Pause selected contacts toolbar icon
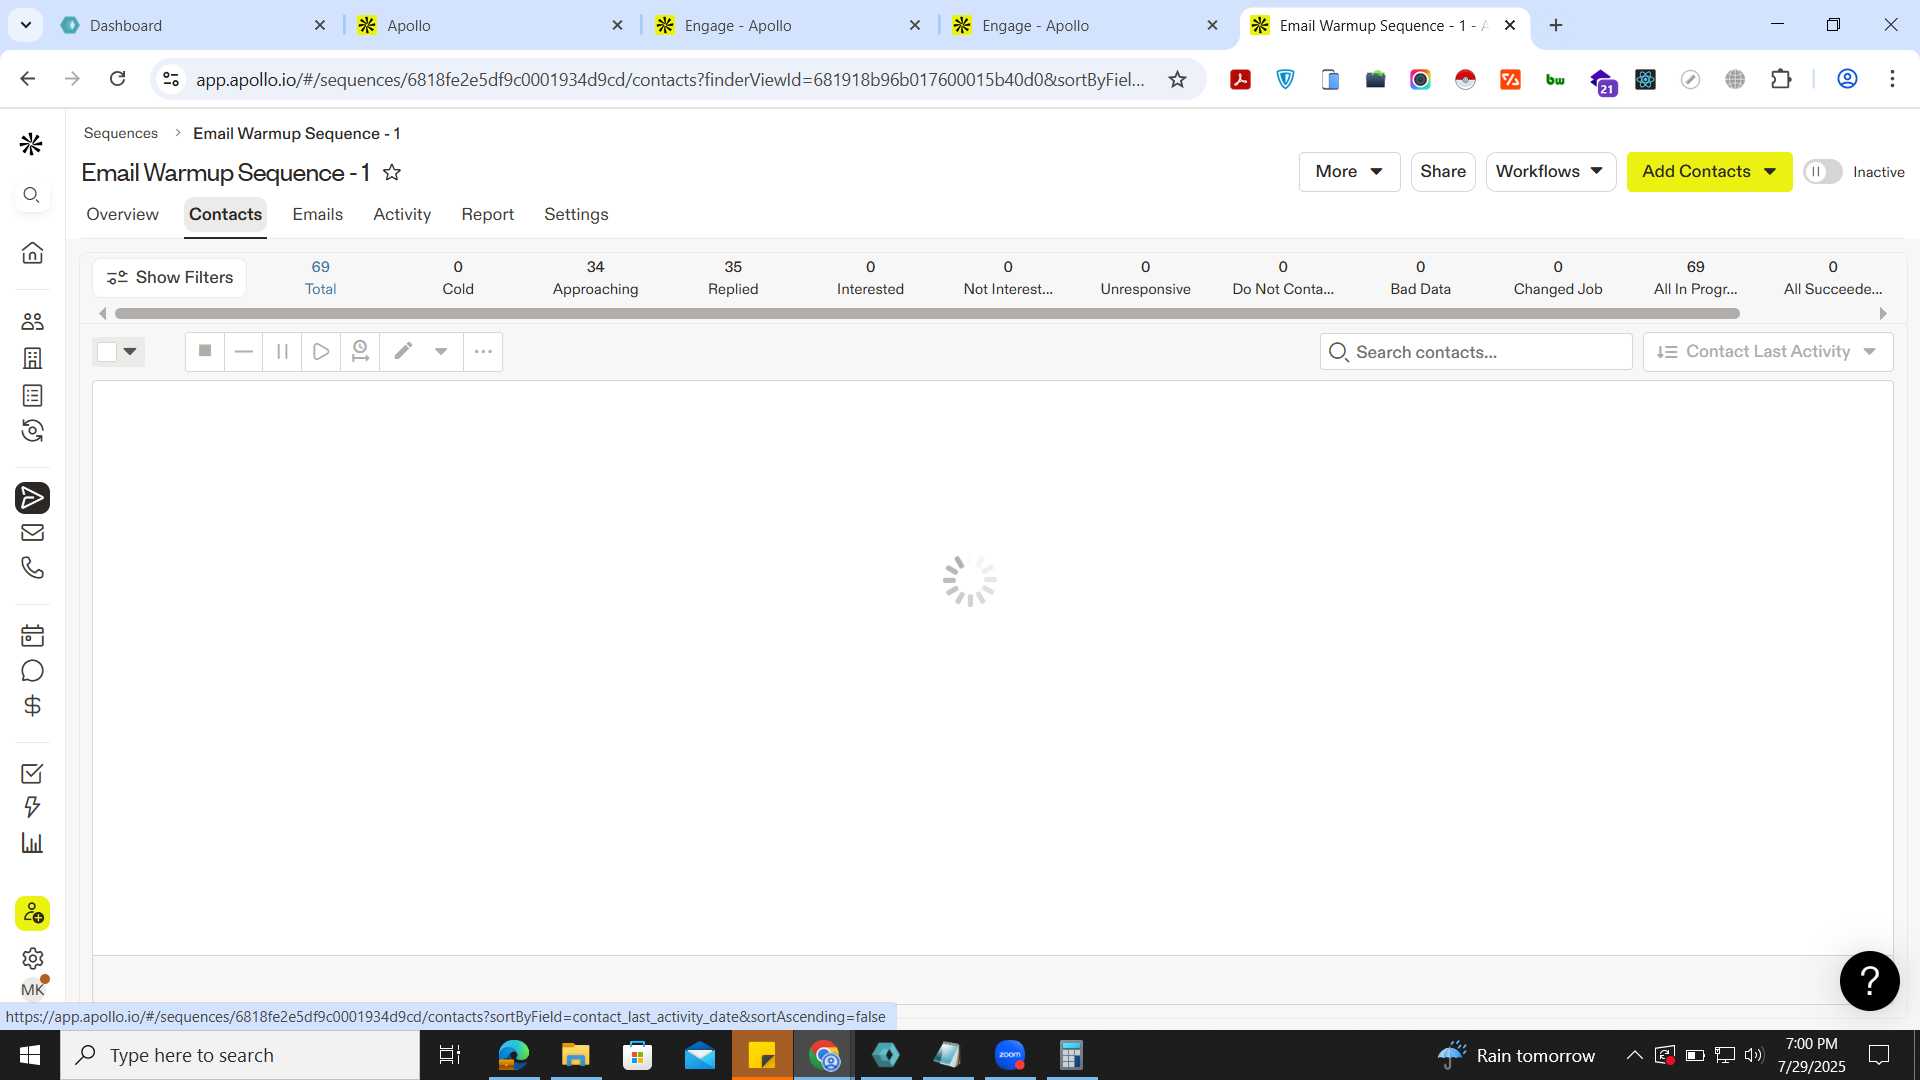The width and height of the screenshot is (1920, 1080). [282, 351]
